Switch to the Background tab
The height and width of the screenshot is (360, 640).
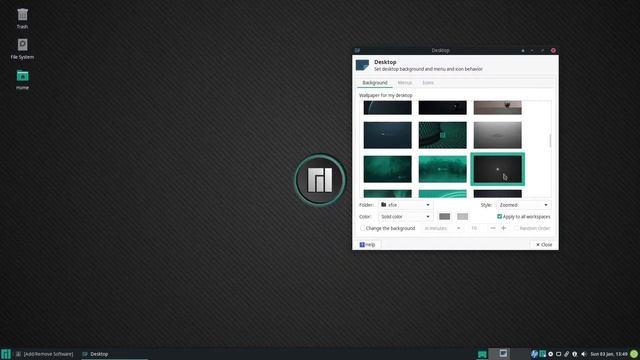pos(375,82)
